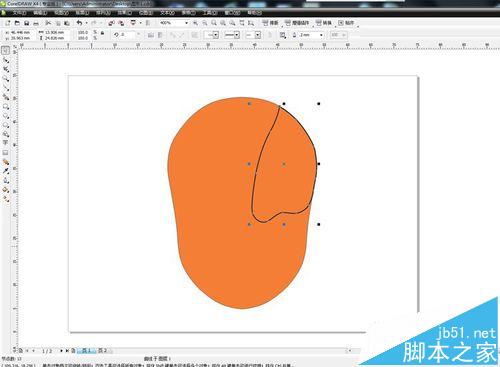Expand the undo history dropdown arrow
500x367 pixels.
tap(86, 23)
